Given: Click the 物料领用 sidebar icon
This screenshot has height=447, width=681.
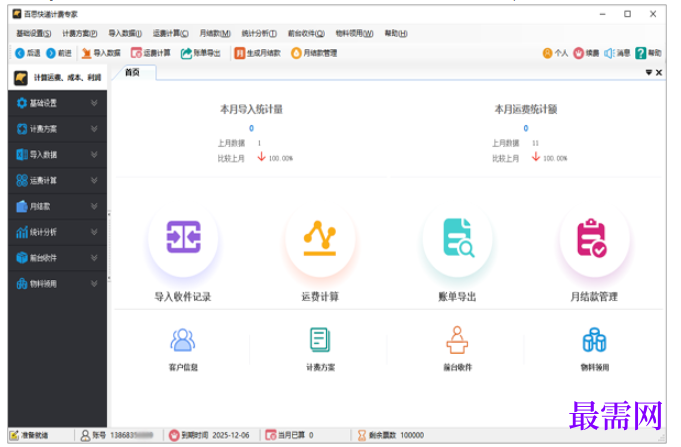Looking at the screenshot, I should point(22,284).
